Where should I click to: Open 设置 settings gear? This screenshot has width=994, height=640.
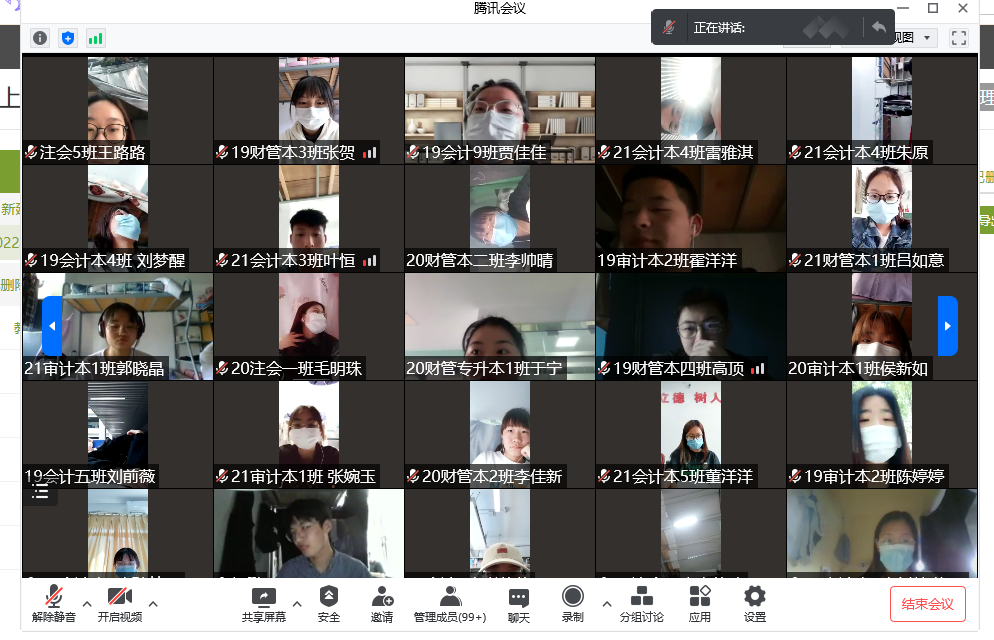[755, 604]
